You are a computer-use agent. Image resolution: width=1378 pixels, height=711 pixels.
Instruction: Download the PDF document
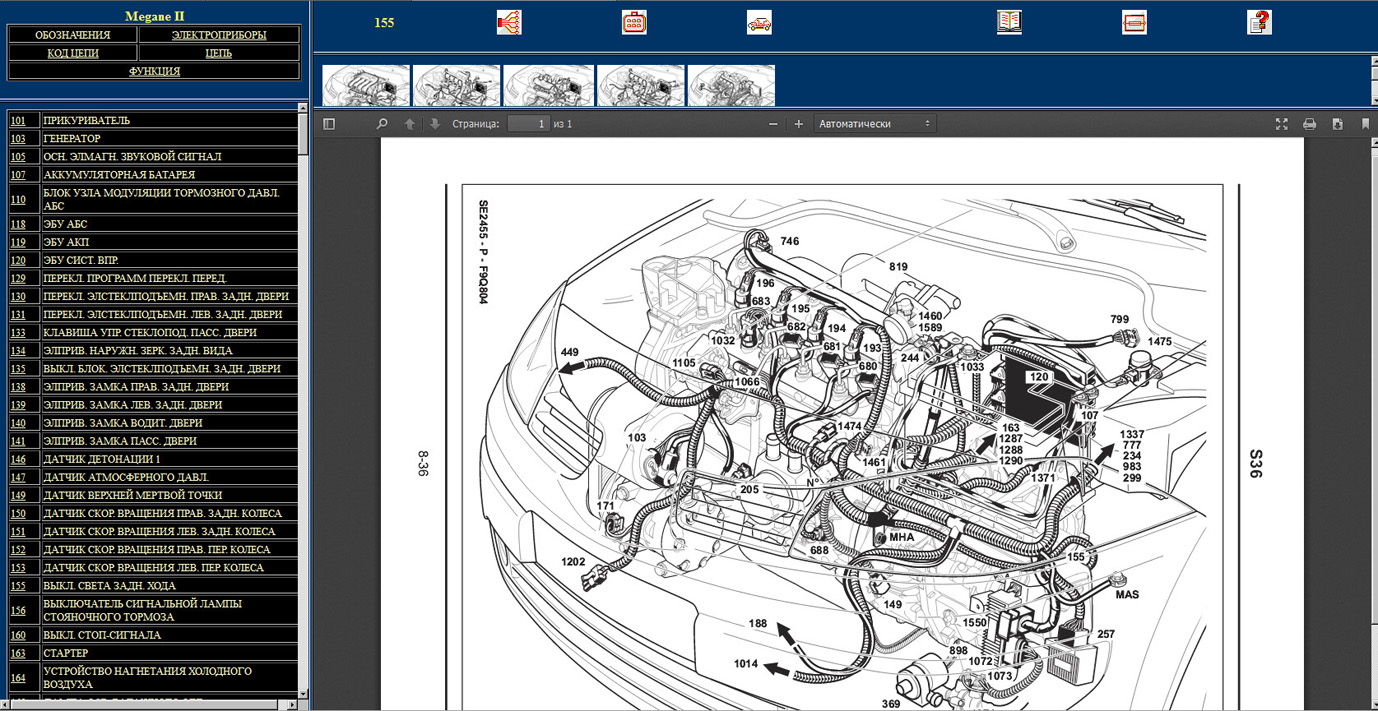click(x=1337, y=124)
